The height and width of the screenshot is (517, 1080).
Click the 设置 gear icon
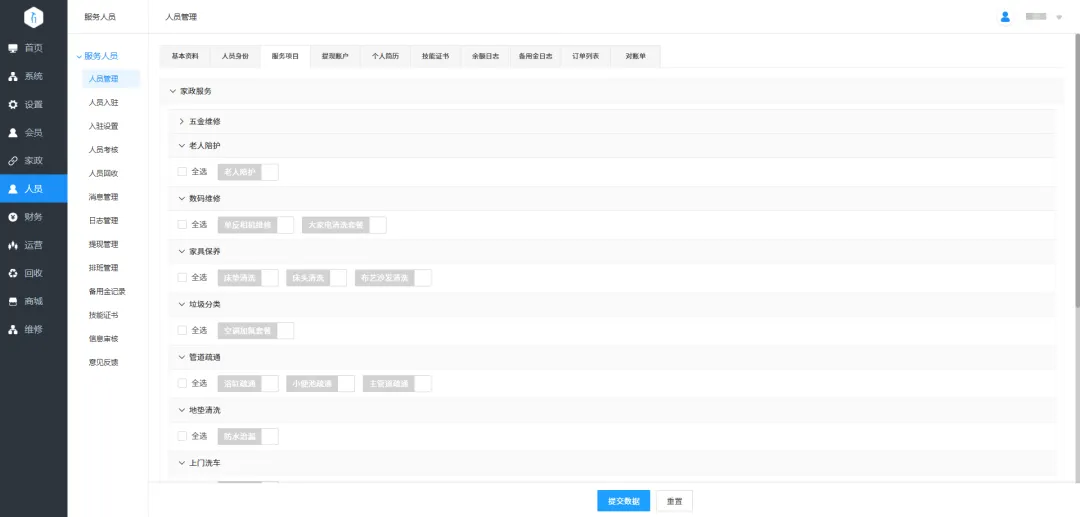(13, 104)
